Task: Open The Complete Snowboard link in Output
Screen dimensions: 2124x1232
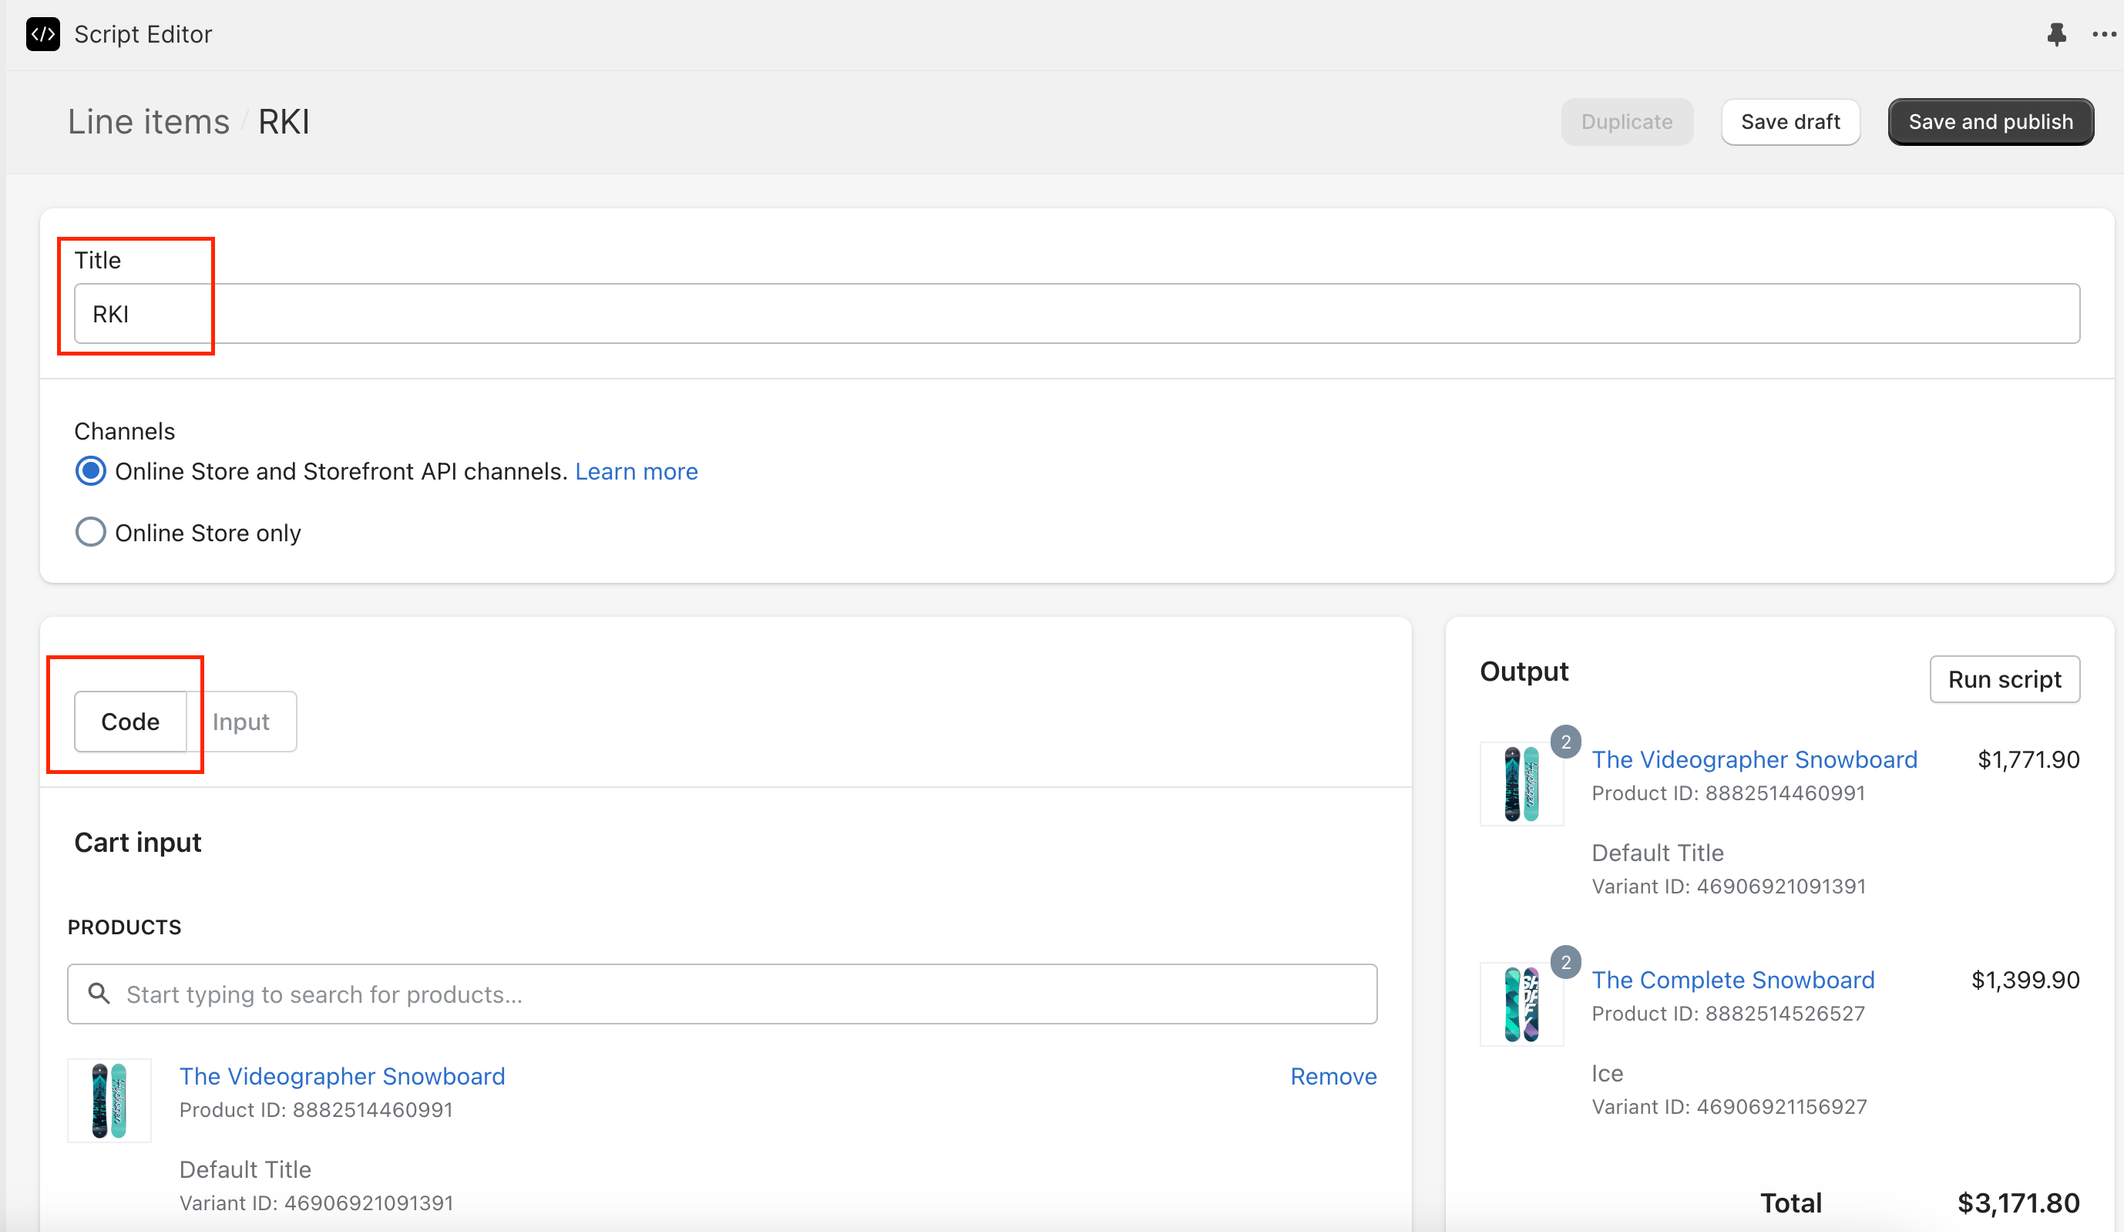Action: (x=1732, y=980)
